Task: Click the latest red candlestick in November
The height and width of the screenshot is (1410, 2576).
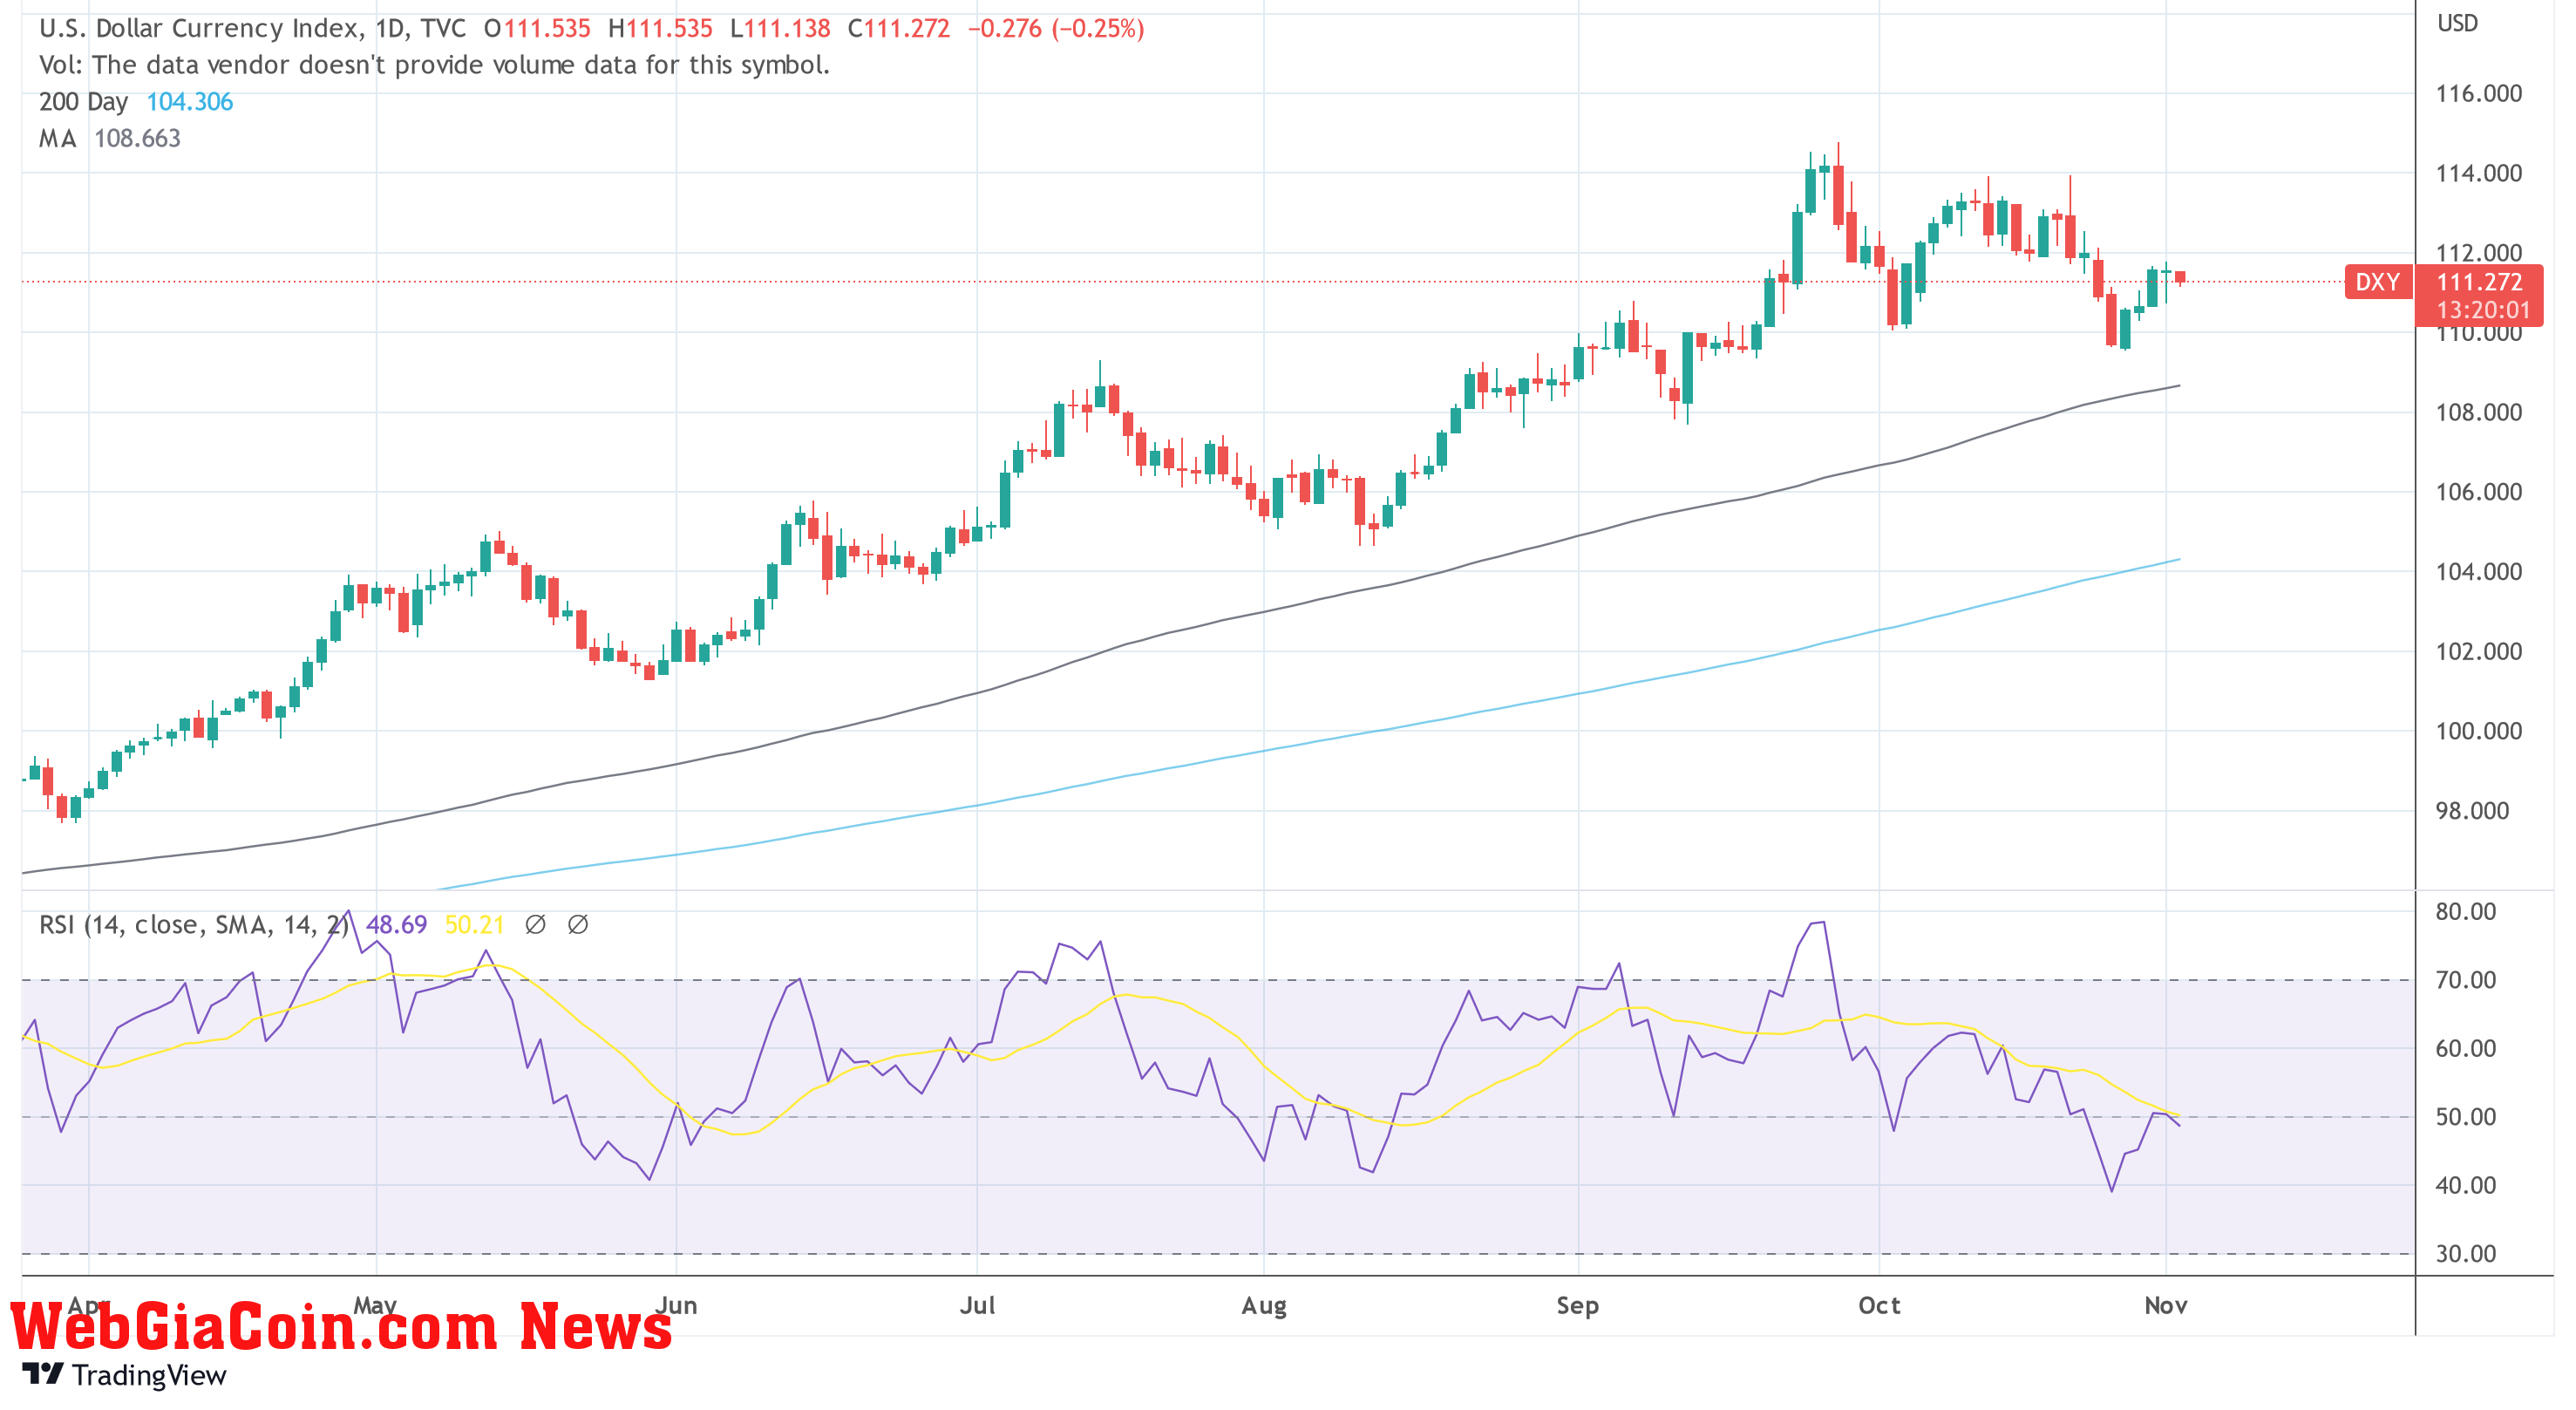Action: [x=2180, y=277]
